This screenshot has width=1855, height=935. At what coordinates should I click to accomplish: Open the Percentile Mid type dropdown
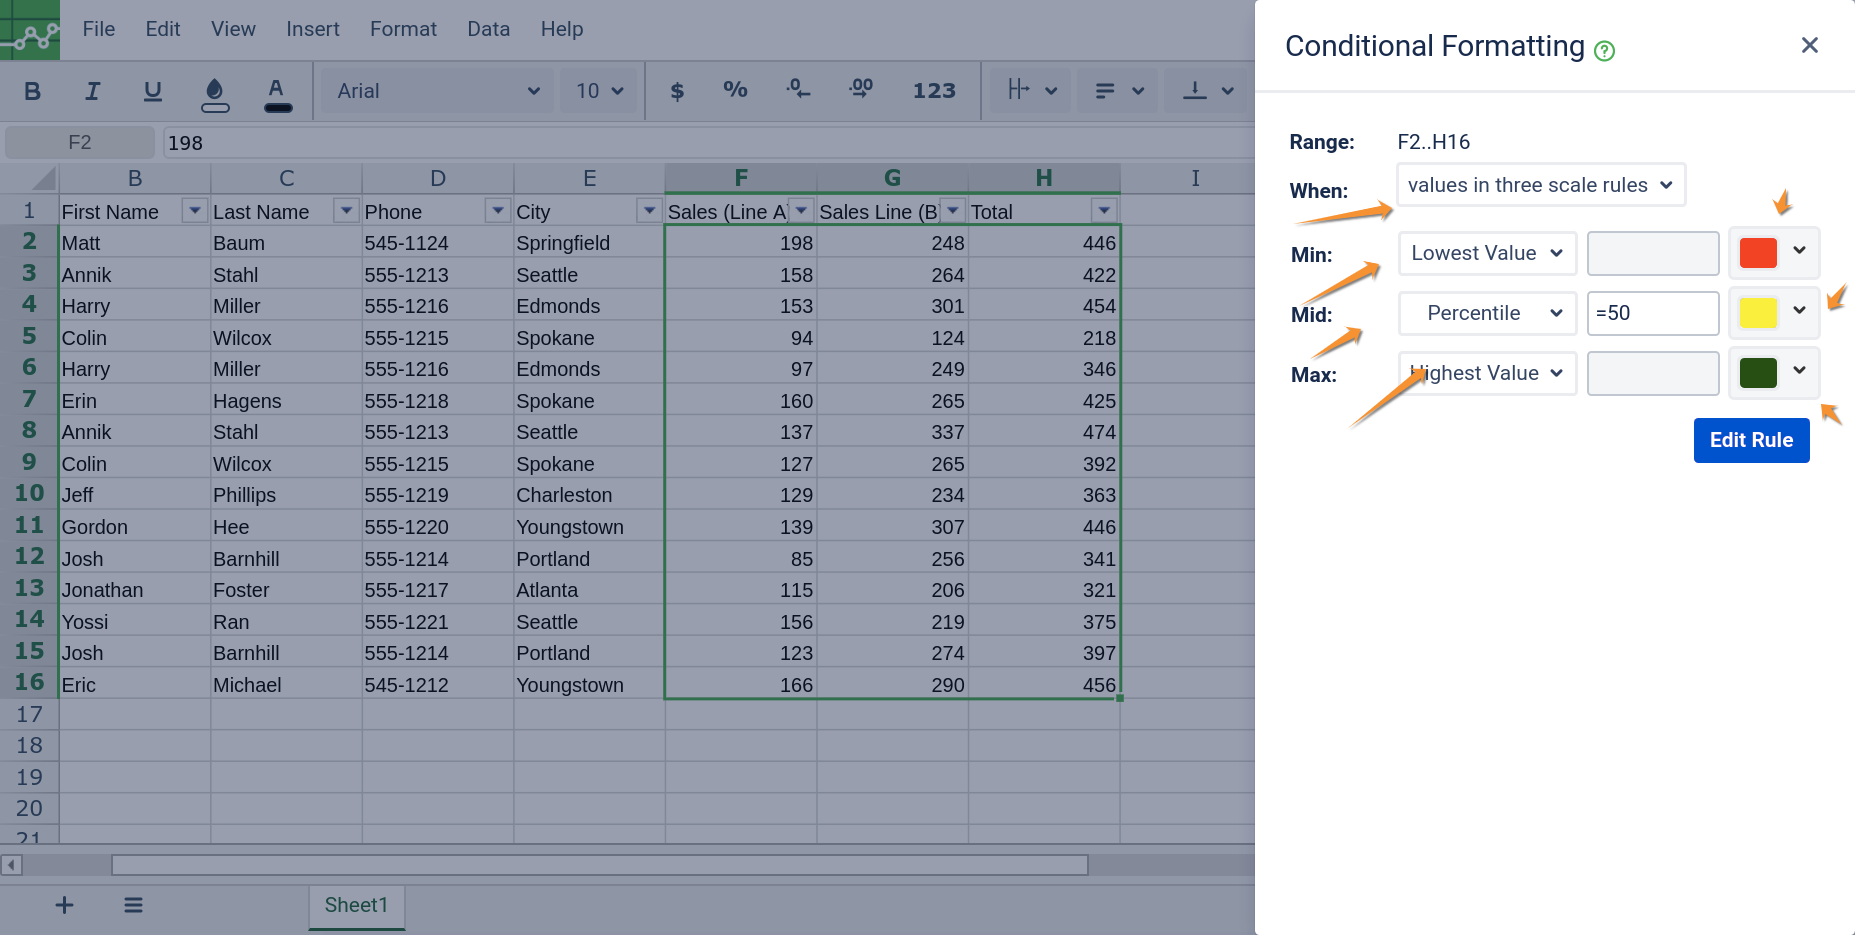(x=1486, y=313)
